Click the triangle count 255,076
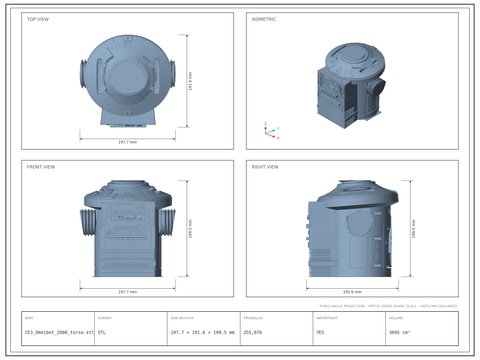 (x=253, y=332)
